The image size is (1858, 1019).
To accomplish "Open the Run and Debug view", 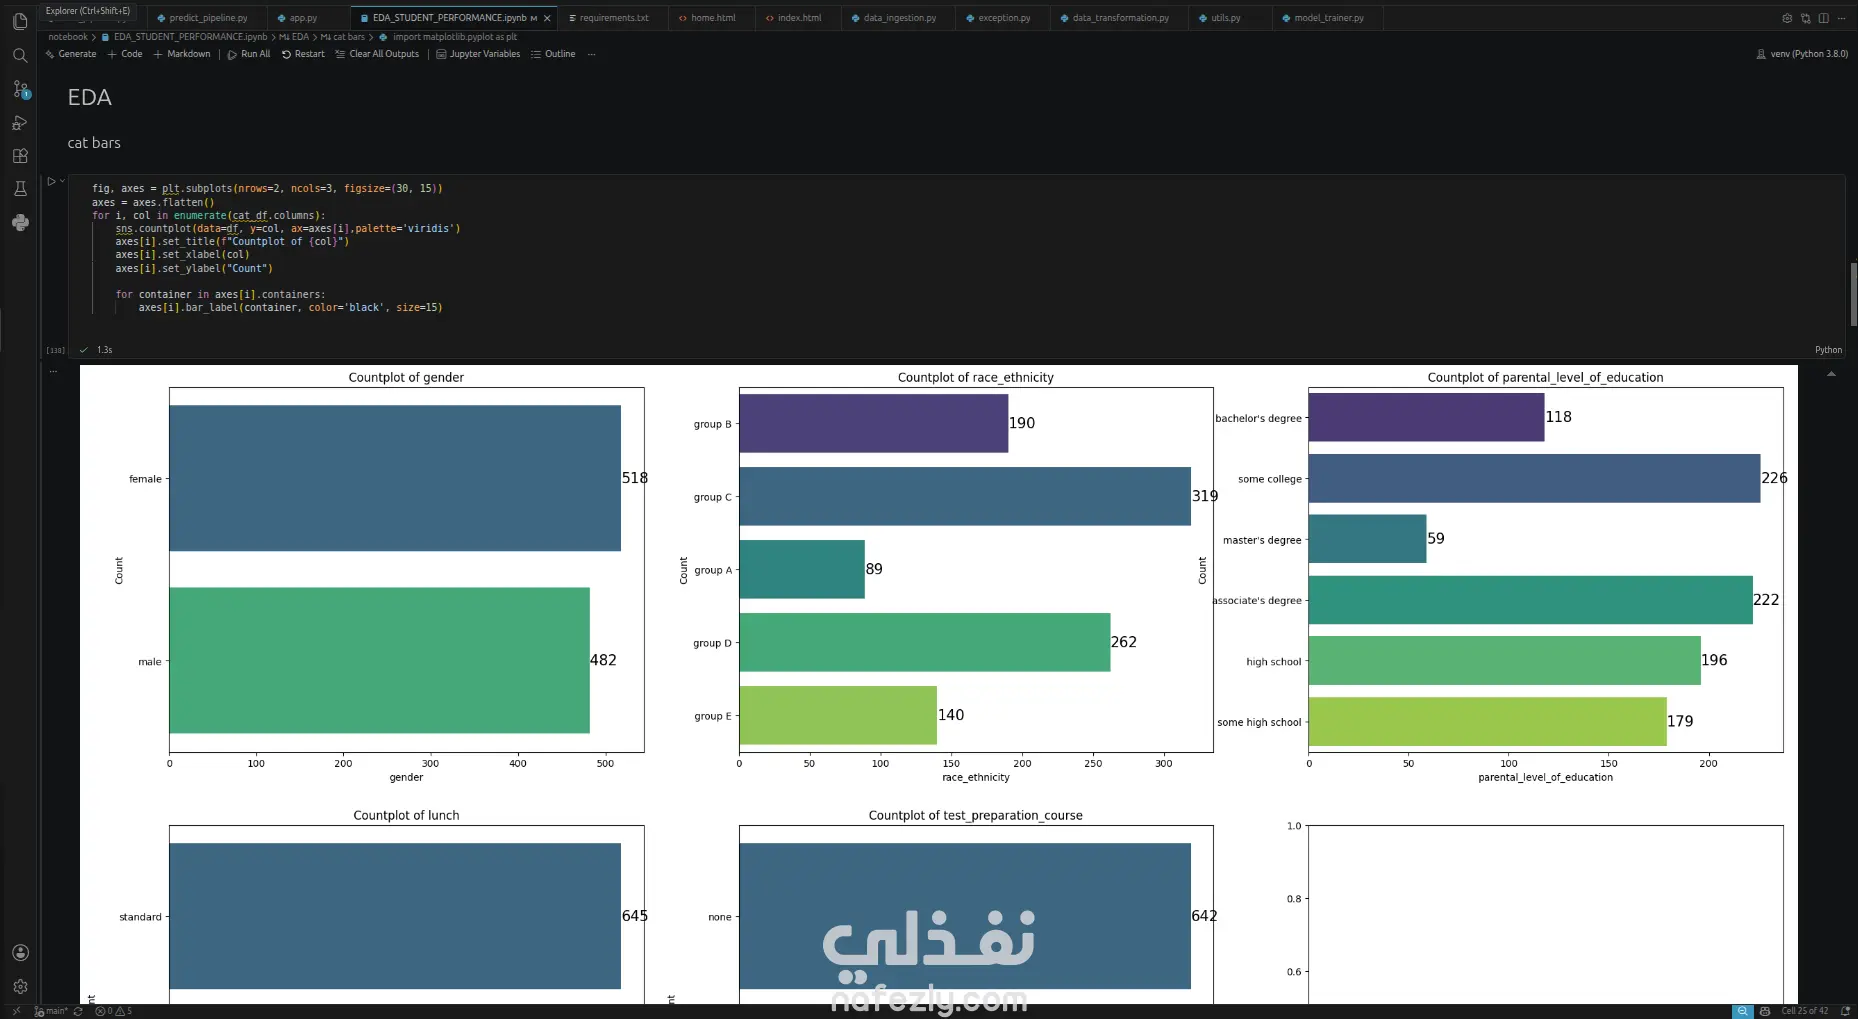I will (20, 123).
